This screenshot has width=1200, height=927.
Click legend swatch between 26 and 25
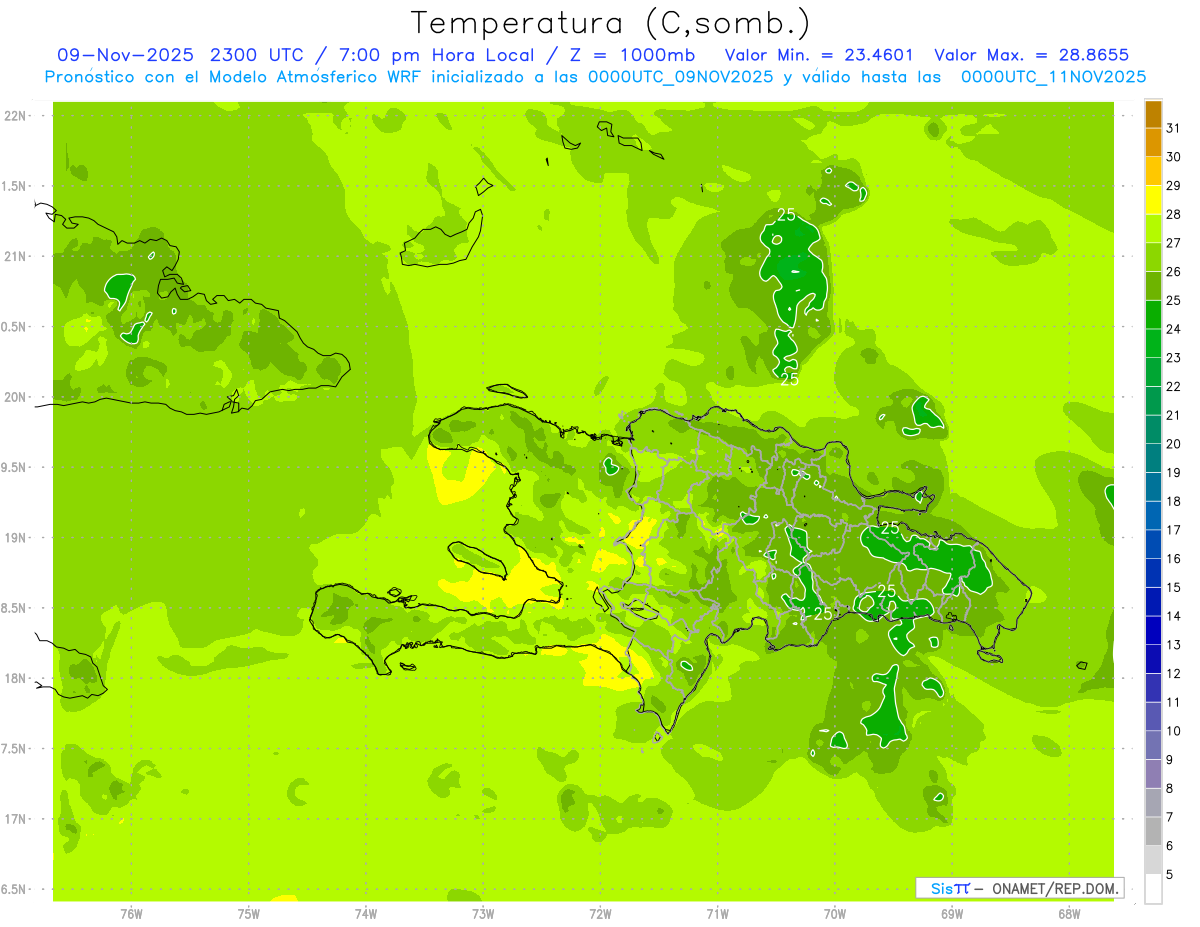click(x=1153, y=286)
